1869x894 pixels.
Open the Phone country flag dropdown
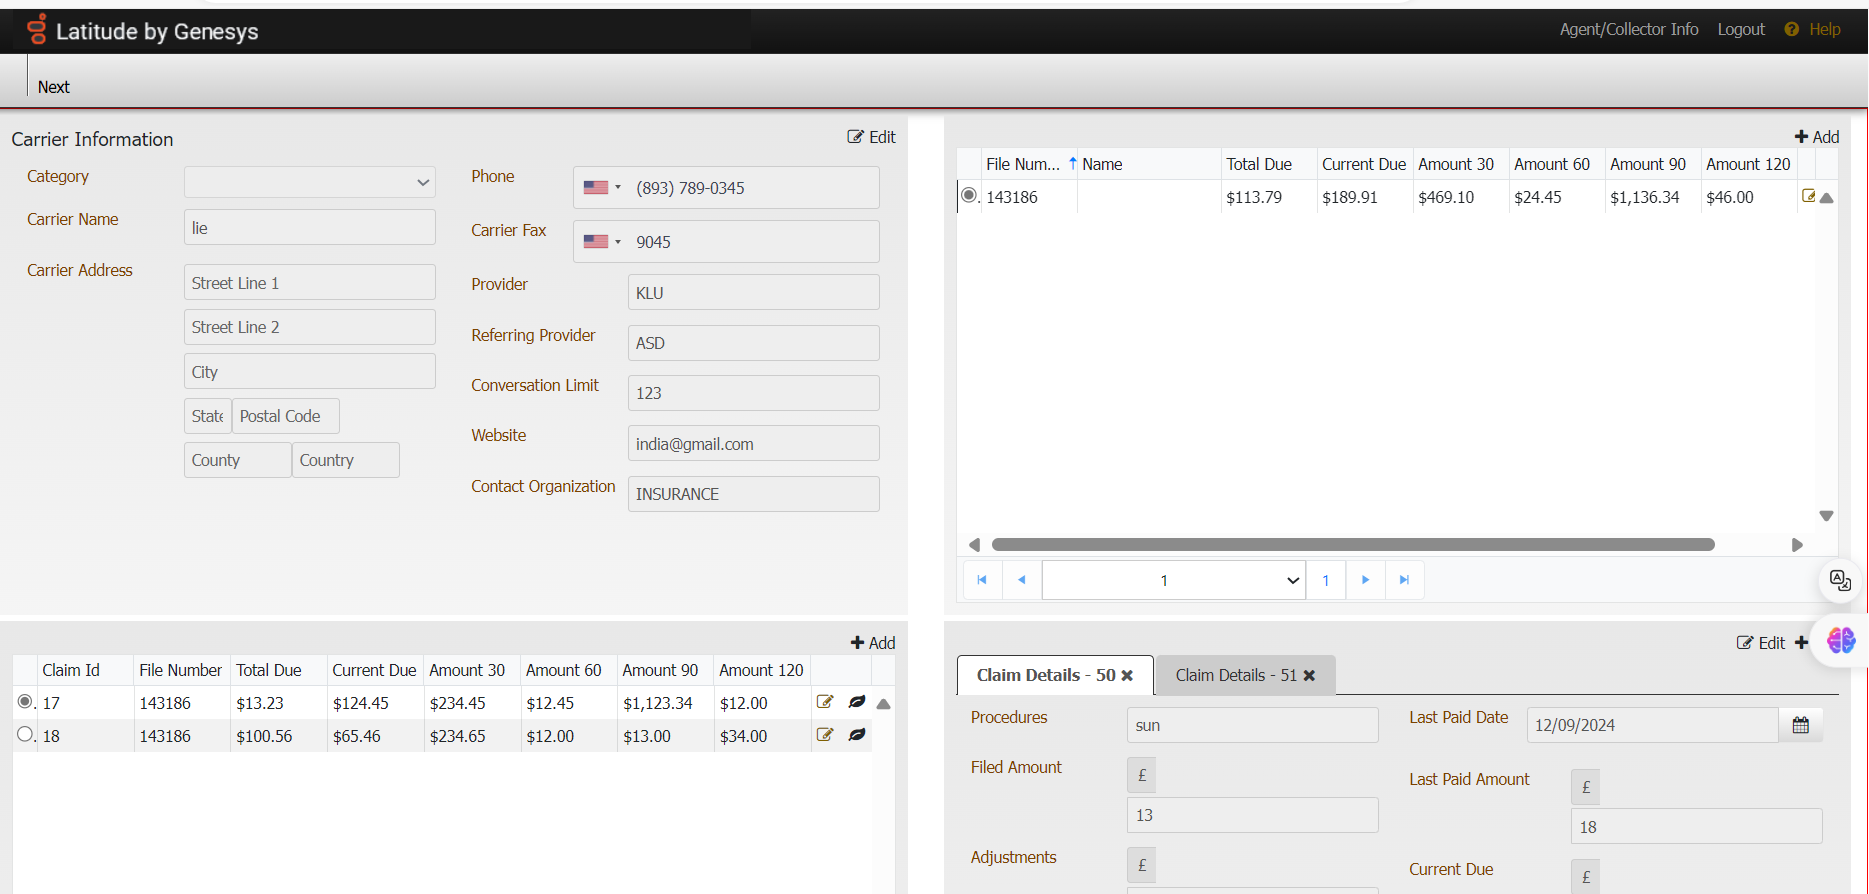point(602,188)
